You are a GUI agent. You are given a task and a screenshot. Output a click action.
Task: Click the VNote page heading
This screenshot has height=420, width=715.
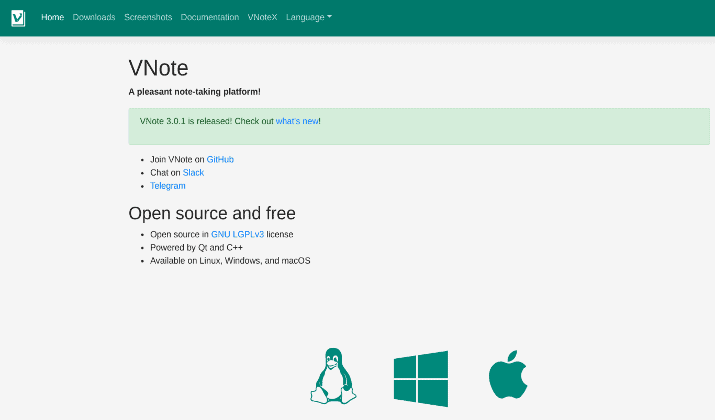pyautogui.click(x=158, y=68)
